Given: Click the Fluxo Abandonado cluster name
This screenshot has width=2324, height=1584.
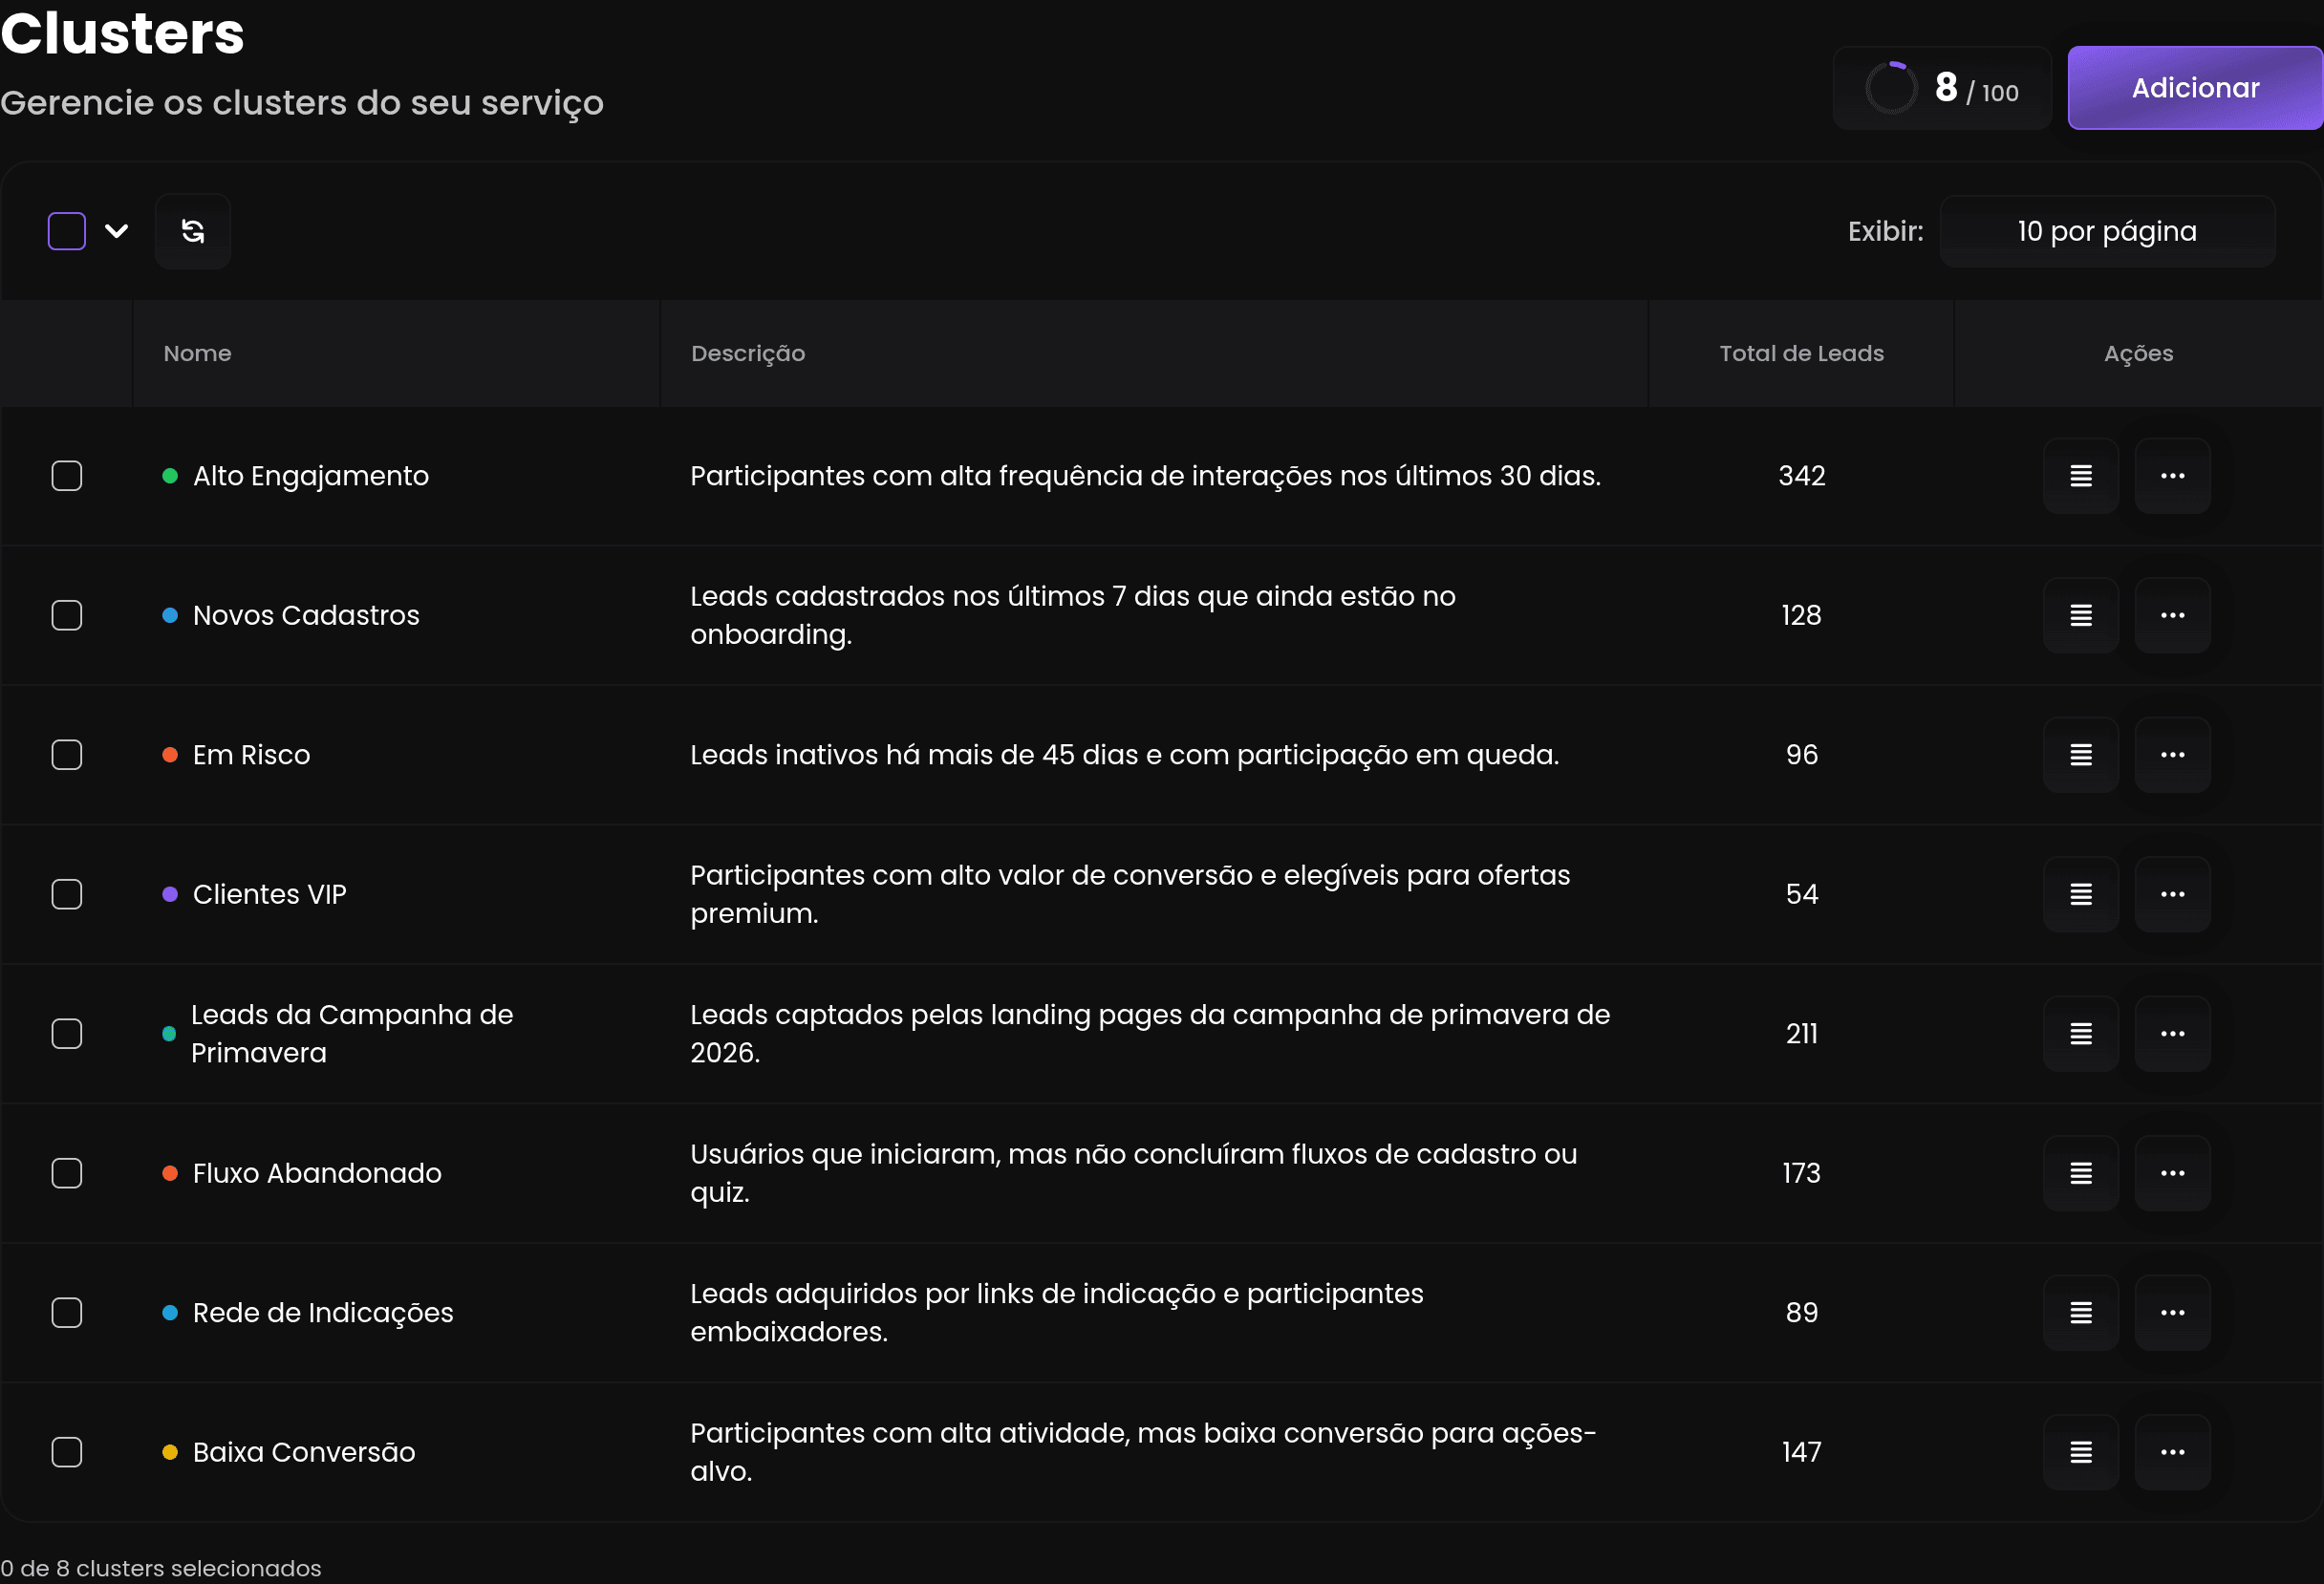Looking at the screenshot, I should click(317, 1173).
